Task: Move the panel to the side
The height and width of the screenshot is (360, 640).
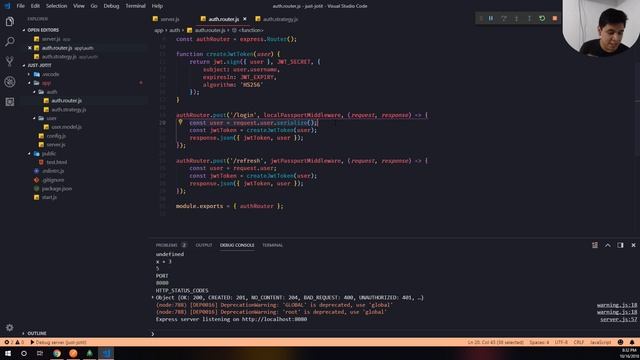Action: (x=620, y=245)
